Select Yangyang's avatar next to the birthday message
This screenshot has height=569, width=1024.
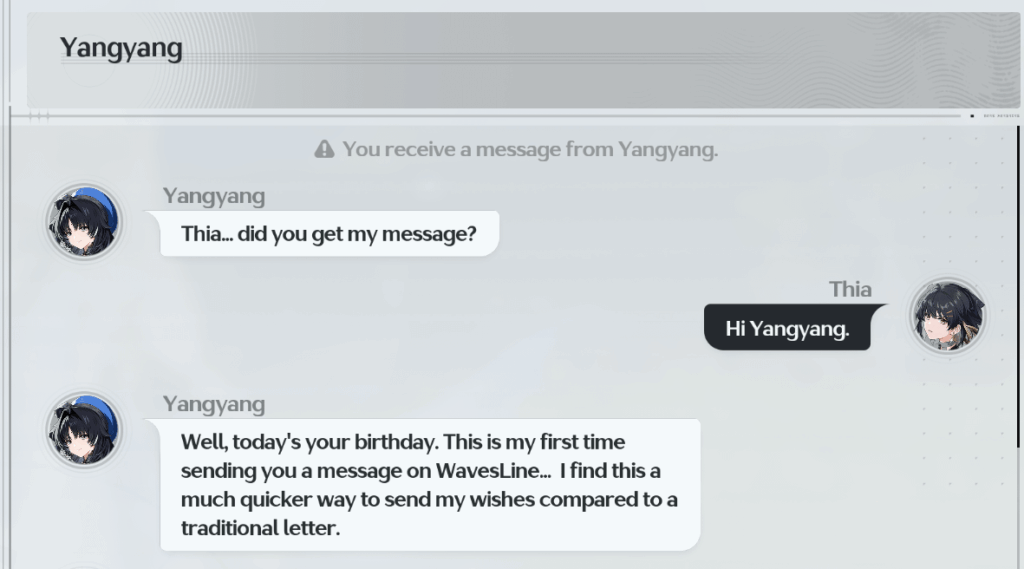84,430
